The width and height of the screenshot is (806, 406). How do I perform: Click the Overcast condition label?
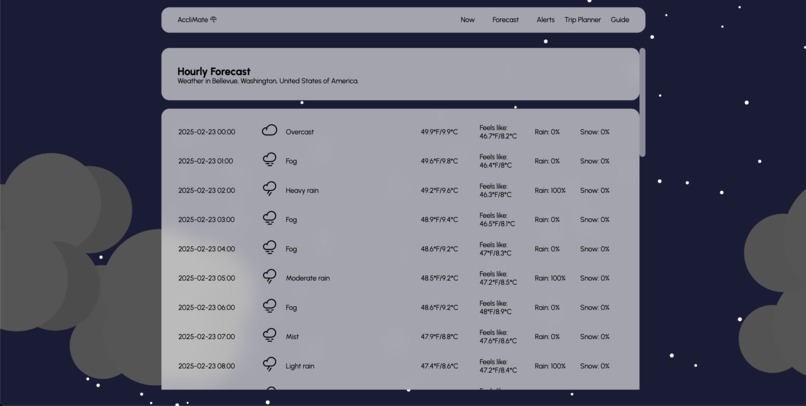tap(300, 132)
